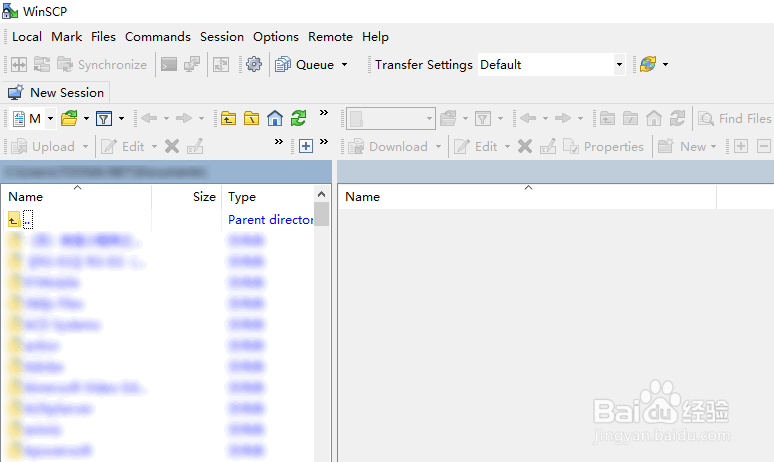Click the remote Properties button
Viewport: 774px width, 462px height.
(x=603, y=147)
